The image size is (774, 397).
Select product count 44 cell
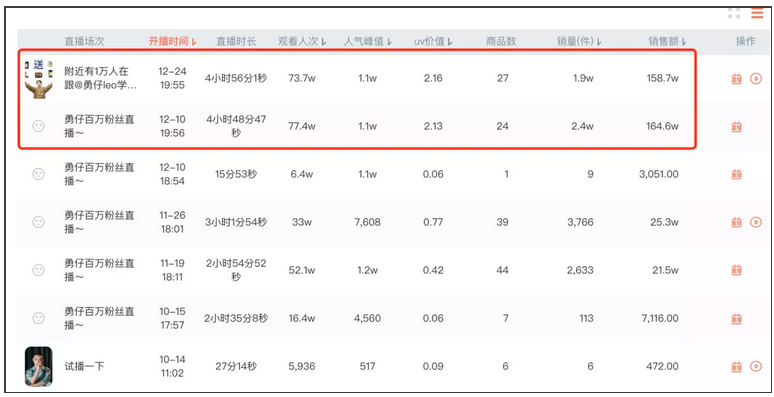point(503,270)
